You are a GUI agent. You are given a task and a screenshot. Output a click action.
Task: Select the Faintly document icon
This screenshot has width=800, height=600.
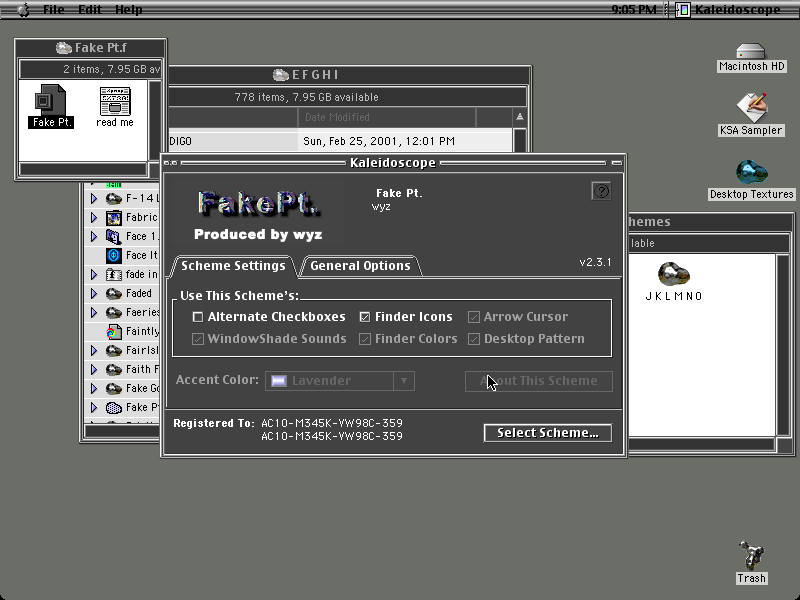click(113, 332)
